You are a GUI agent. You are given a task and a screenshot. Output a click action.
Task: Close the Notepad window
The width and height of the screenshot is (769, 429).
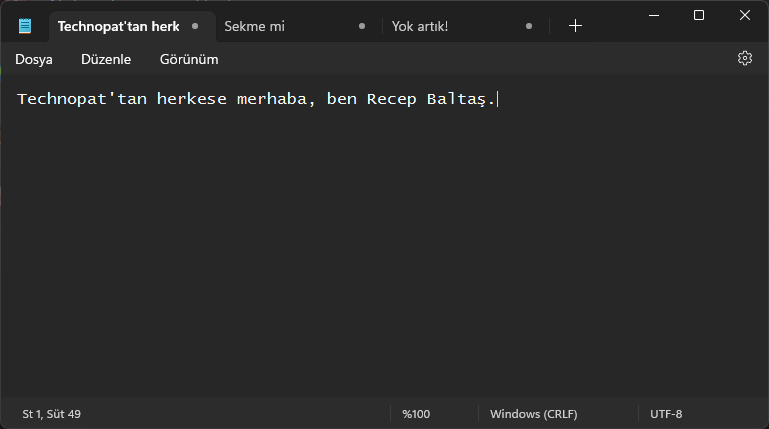tap(744, 15)
